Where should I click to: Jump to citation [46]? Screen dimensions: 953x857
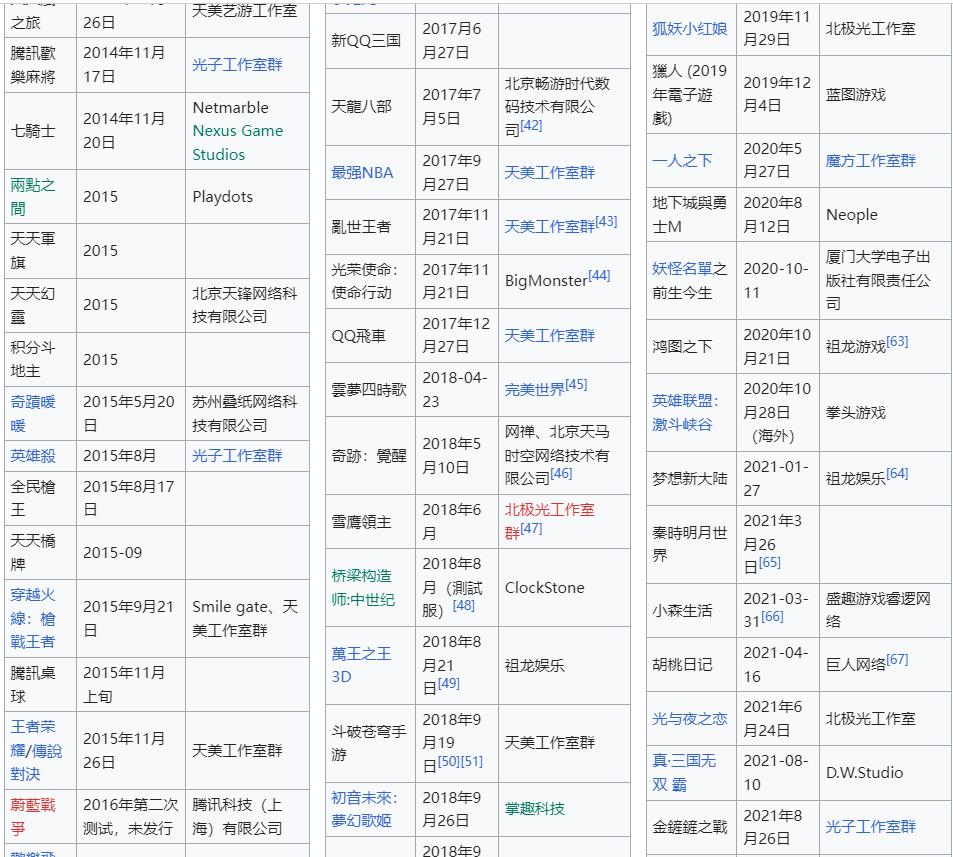pyautogui.click(x=561, y=473)
